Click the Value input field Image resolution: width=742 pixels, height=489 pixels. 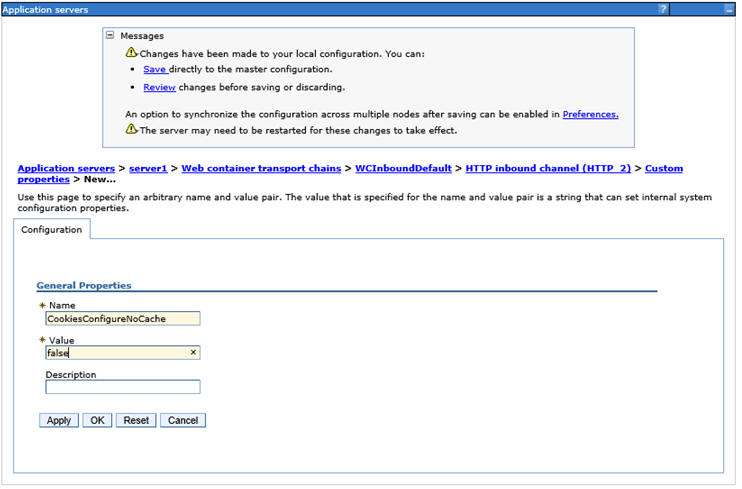123,353
